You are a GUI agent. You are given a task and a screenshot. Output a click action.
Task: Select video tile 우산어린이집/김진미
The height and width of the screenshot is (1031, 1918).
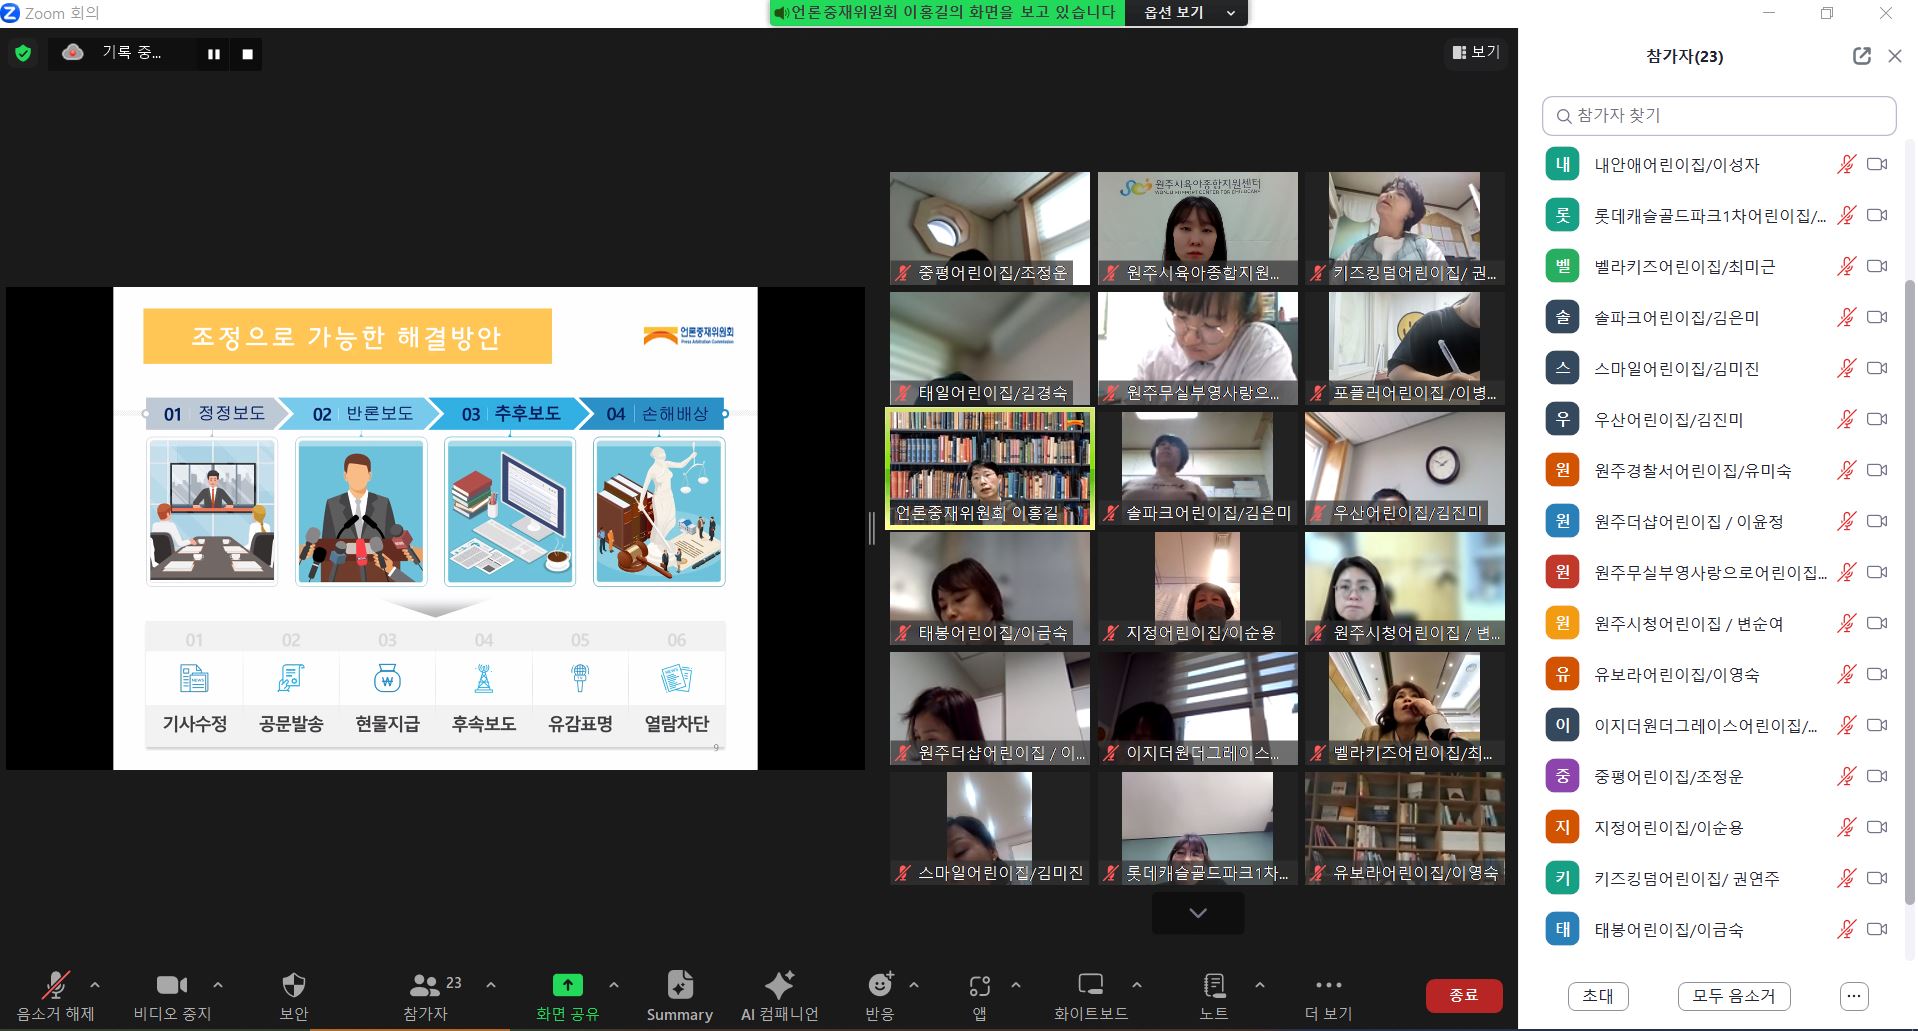click(x=1405, y=468)
